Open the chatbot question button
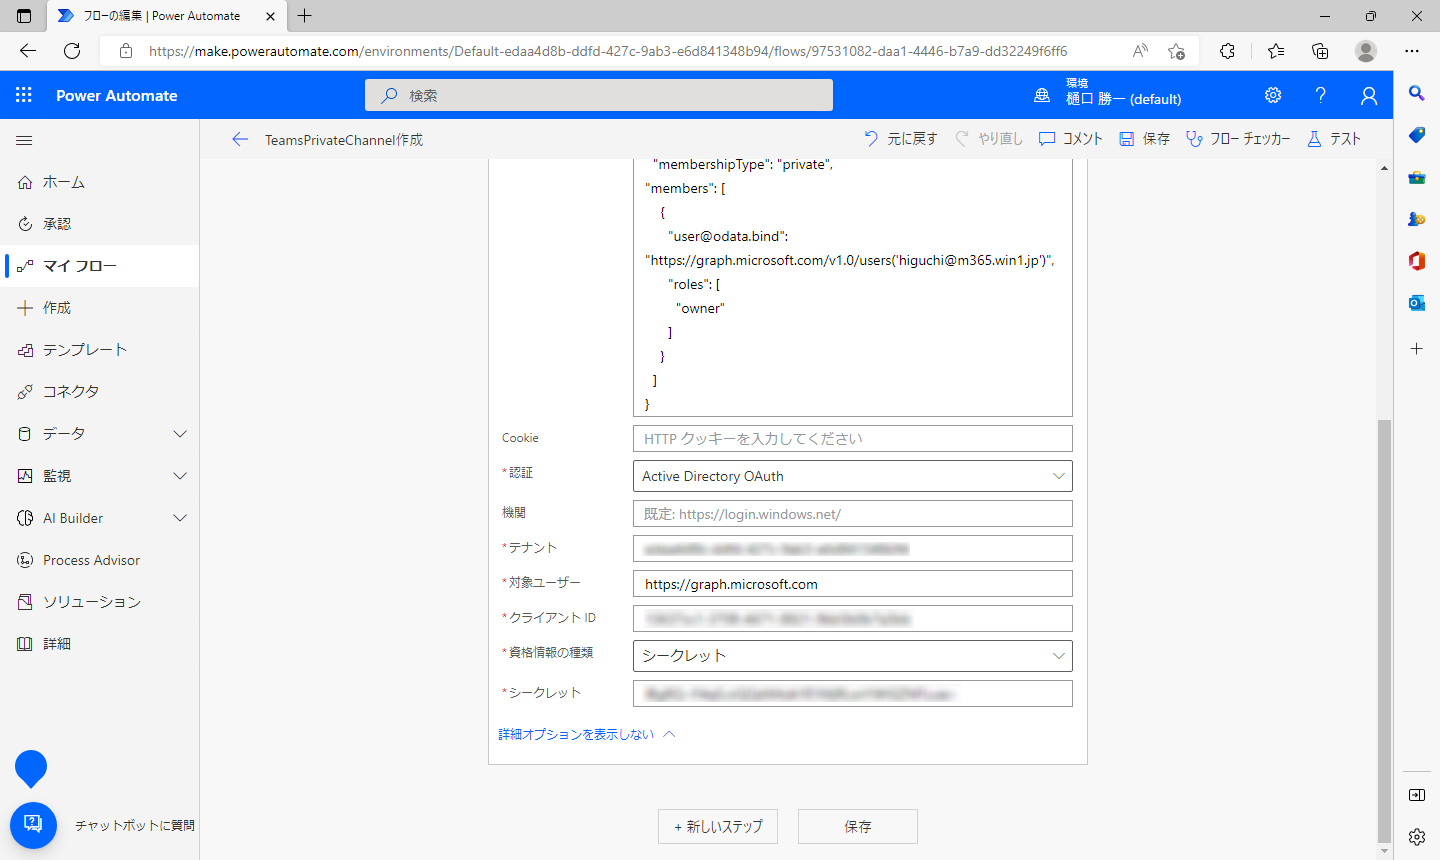This screenshot has width=1440, height=860. click(x=33, y=825)
